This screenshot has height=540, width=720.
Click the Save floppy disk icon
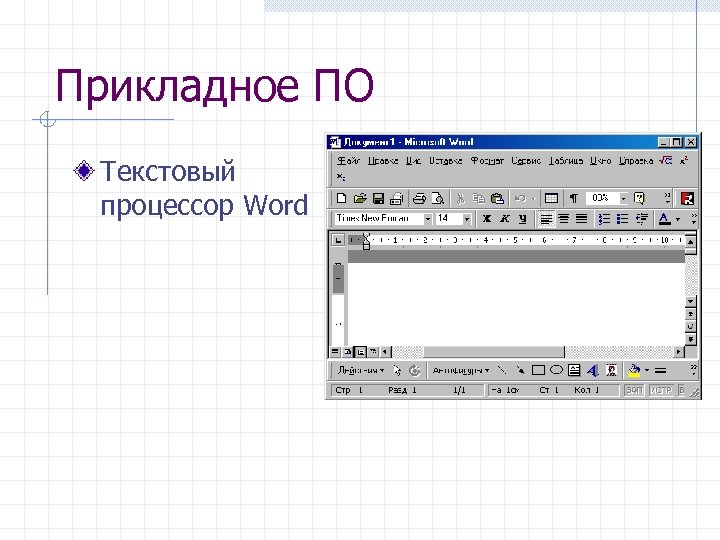(378, 198)
